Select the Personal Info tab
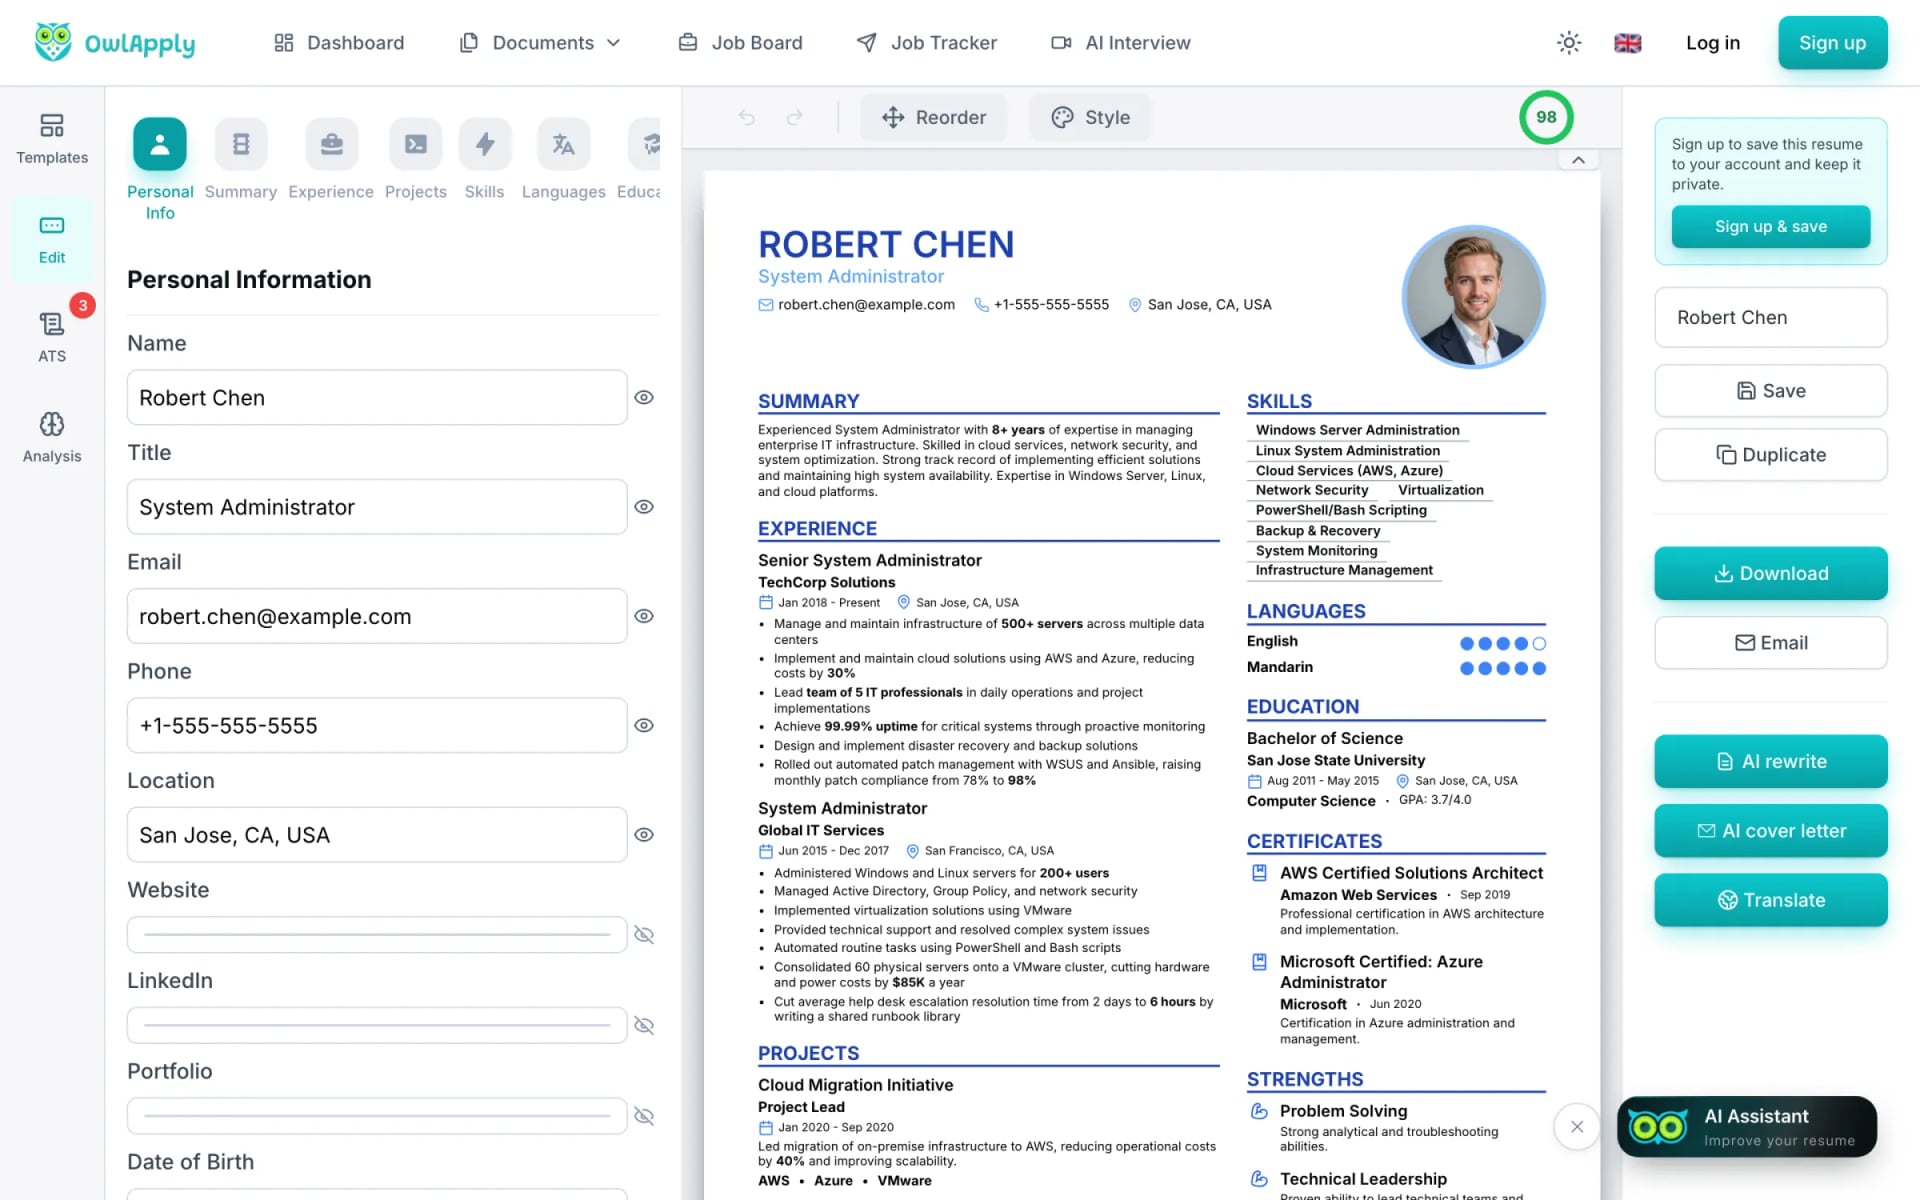This screenshot has width=1920, height=1200. coord(160,170)
